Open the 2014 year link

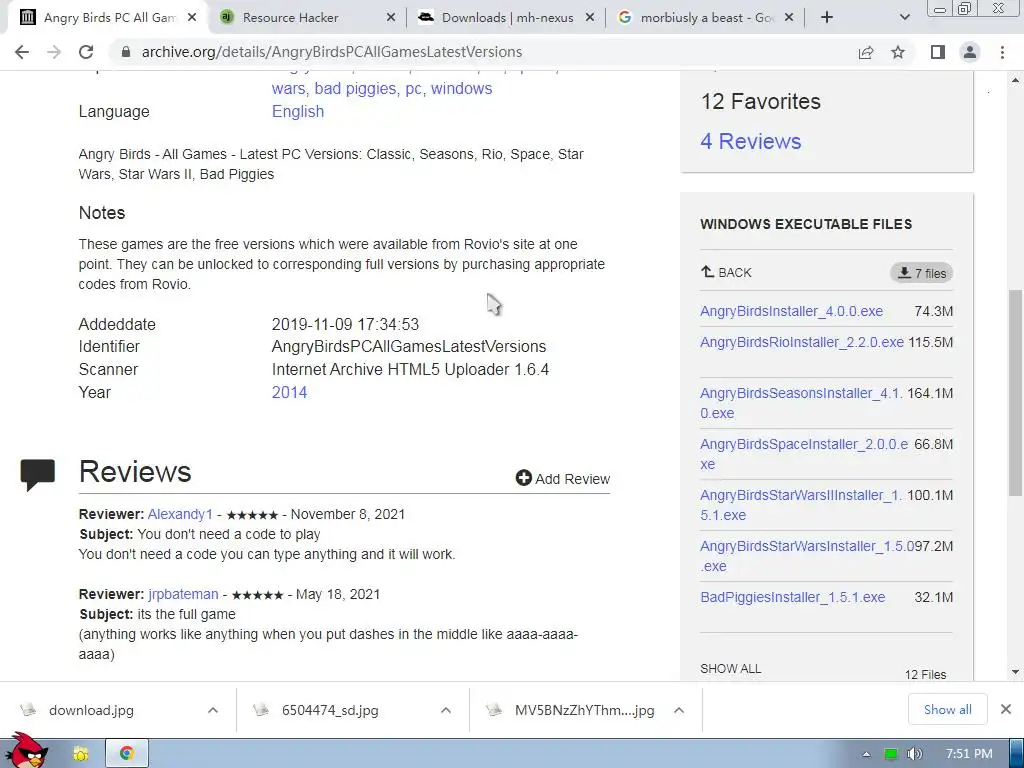pos(289,392)
